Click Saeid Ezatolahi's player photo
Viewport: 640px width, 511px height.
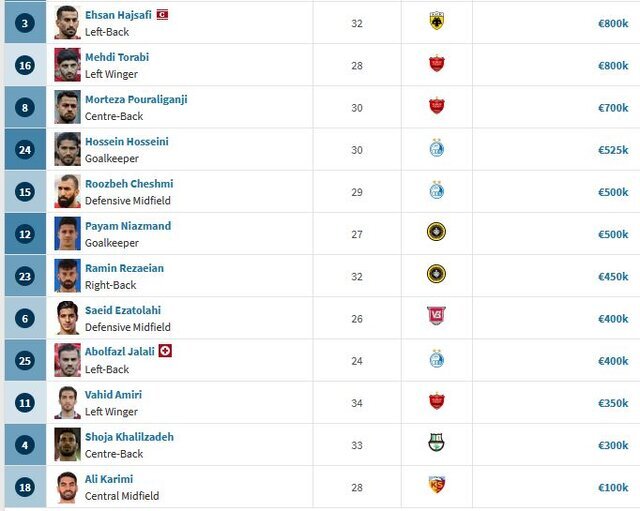point(67,317)
